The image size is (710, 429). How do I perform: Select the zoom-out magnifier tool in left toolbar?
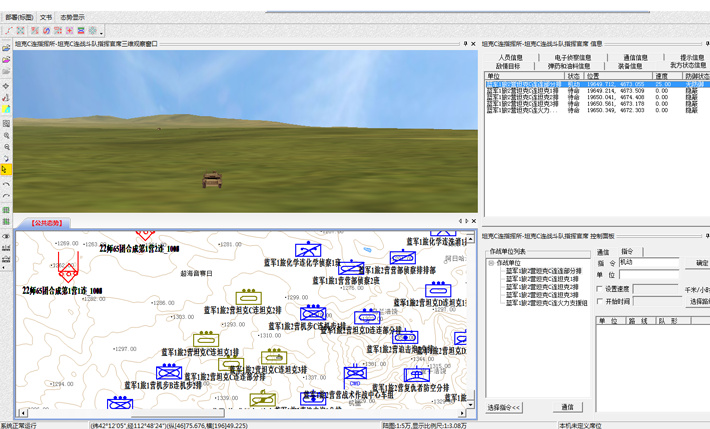[6, 147]
